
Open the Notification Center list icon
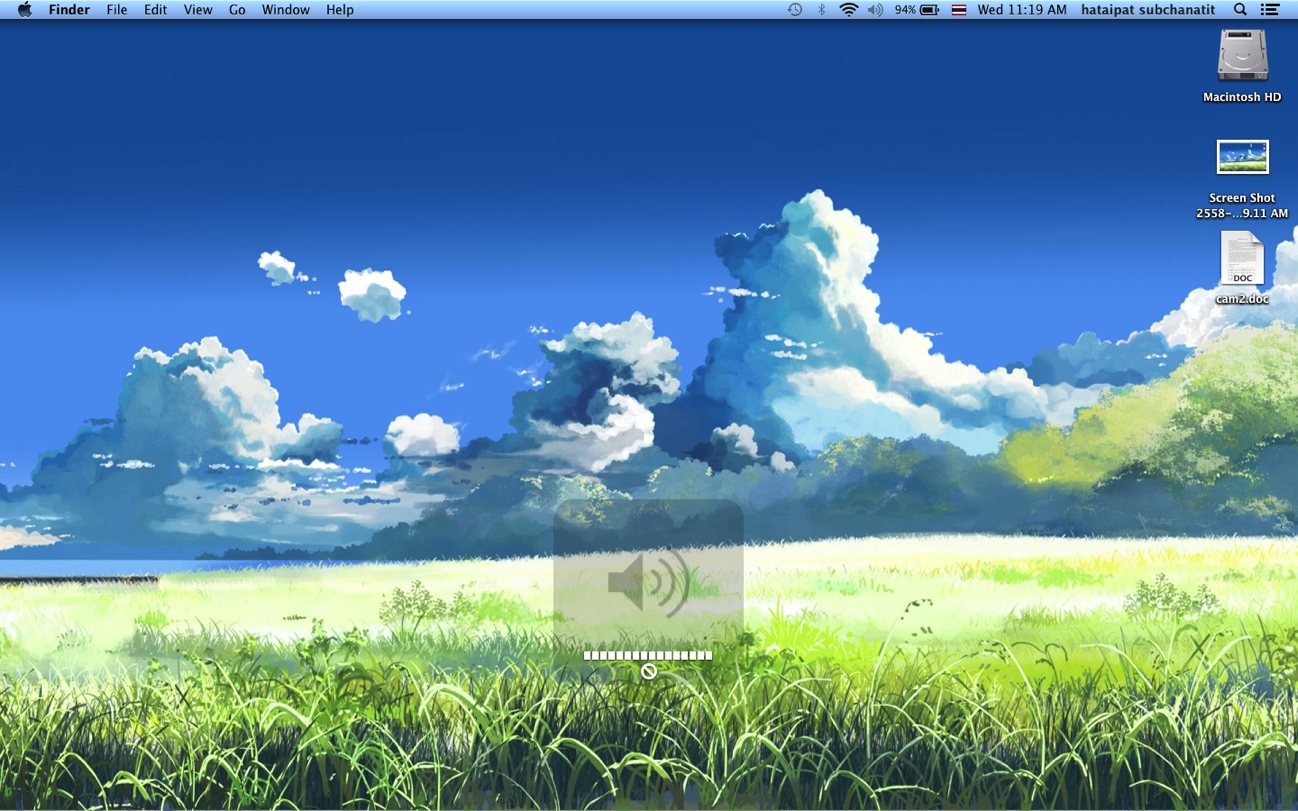click(1270, 10)
